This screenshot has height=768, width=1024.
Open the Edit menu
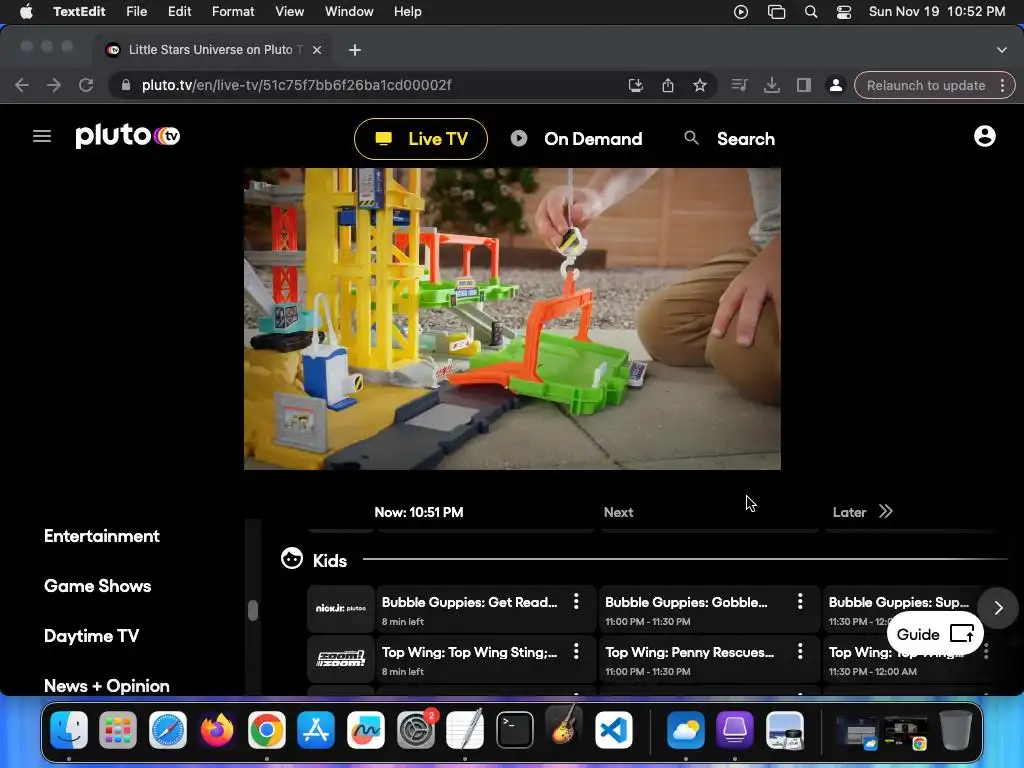[179, 11]
